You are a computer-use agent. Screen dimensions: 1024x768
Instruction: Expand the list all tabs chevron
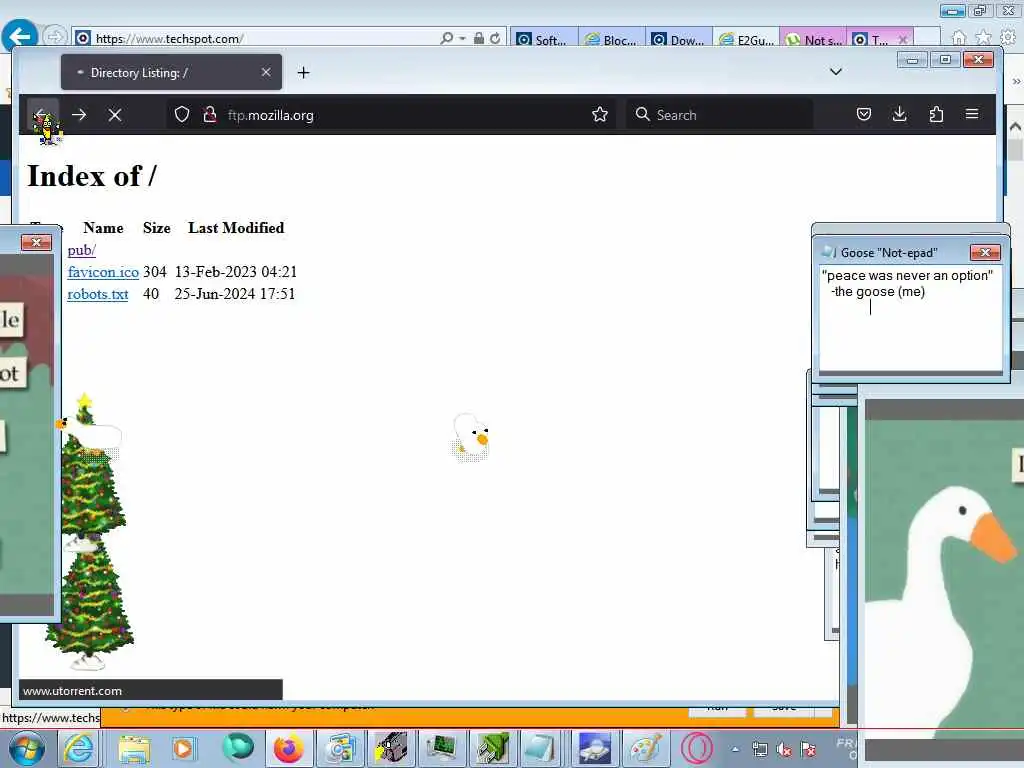point(835,72)
